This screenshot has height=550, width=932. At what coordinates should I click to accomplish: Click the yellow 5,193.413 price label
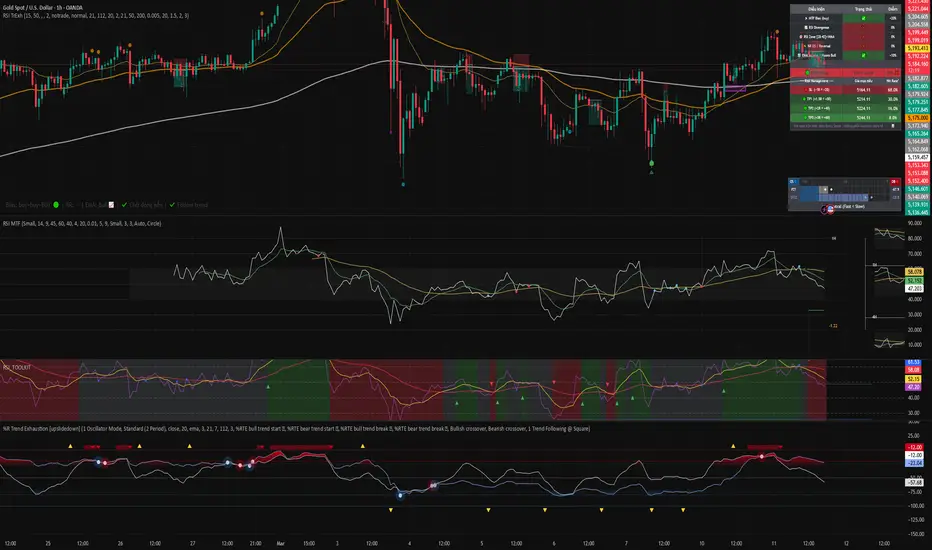point(918,48)
